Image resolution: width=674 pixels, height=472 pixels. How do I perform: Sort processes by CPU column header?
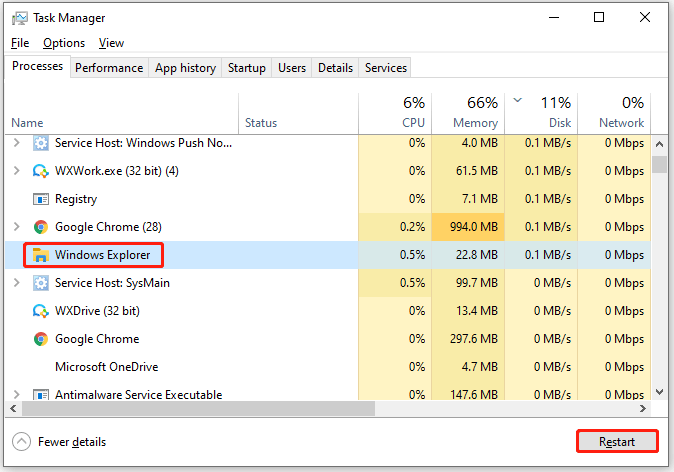pyautogui.click(x=395, y=113)
